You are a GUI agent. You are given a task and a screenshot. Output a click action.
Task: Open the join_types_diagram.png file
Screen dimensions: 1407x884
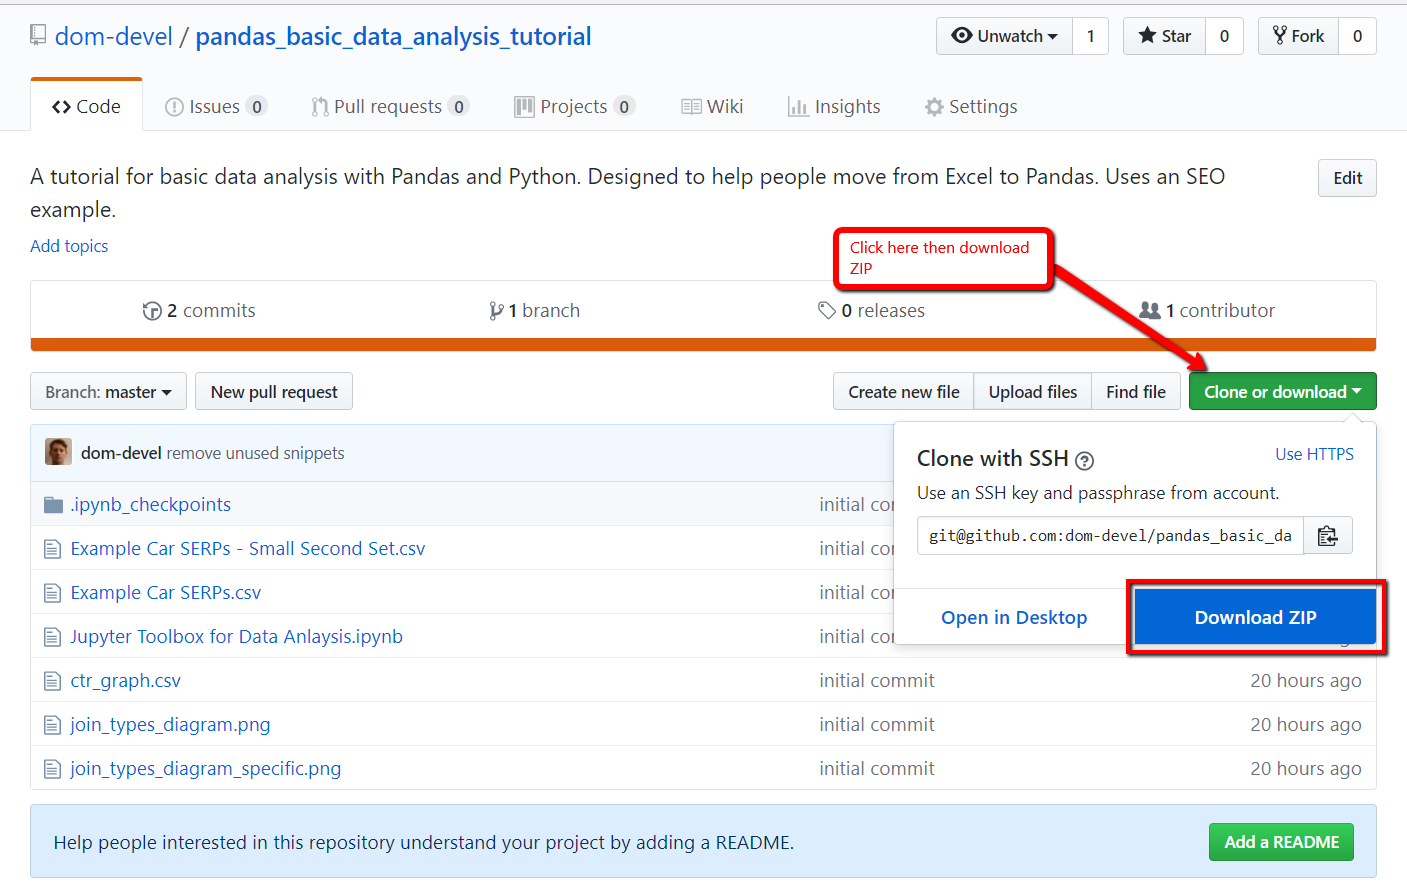[170, 725]
